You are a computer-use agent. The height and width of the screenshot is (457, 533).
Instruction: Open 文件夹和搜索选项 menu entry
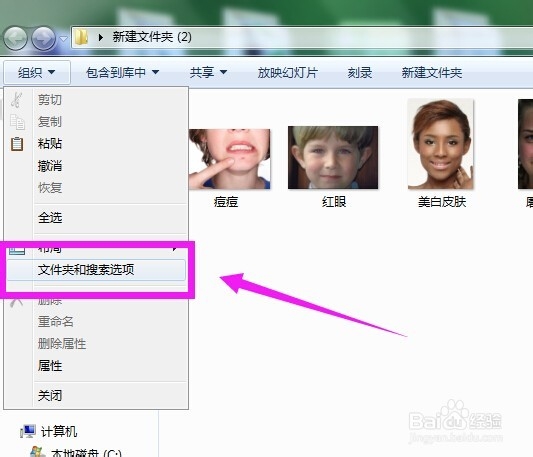(x=96, y=270)
